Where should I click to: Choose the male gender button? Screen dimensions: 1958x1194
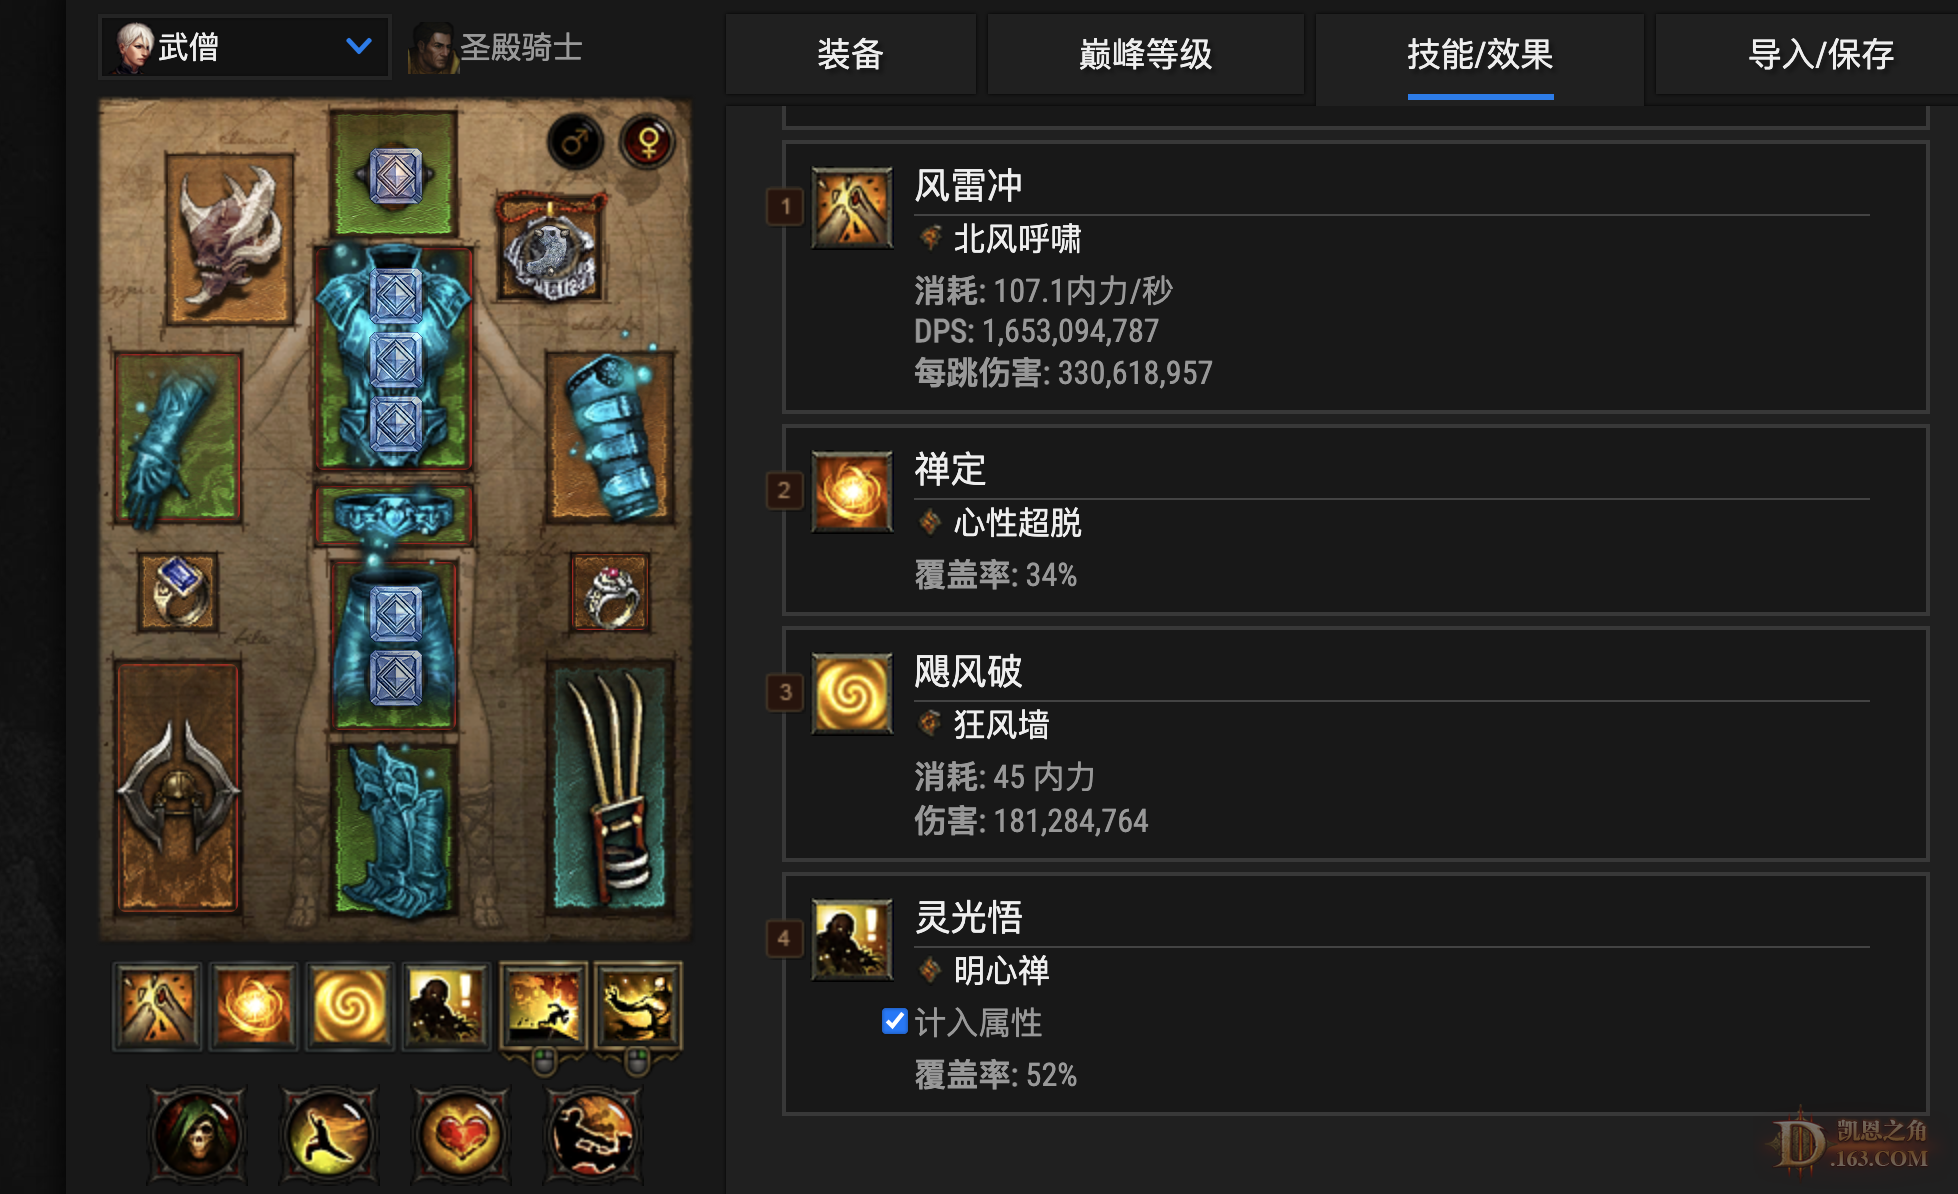[575, 142]
